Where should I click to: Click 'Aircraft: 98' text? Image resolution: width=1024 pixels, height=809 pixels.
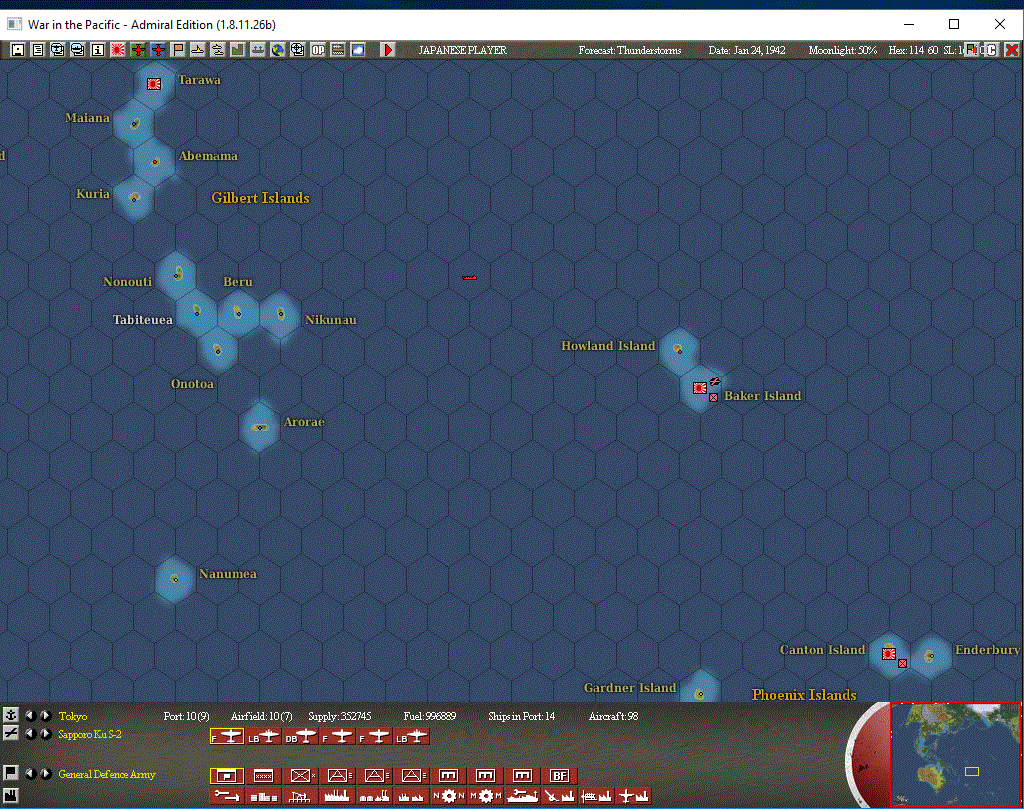click(613, 716)
